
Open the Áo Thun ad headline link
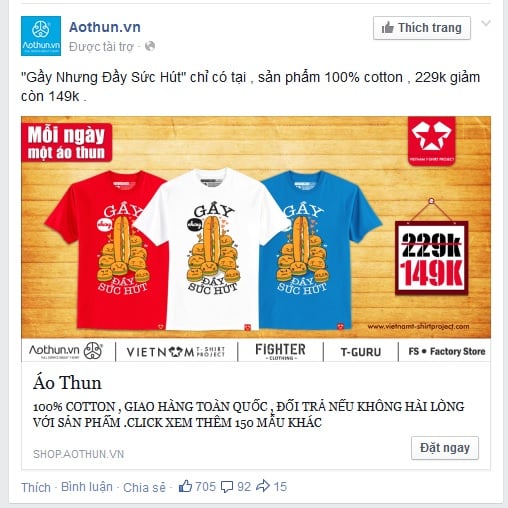(67, 383)
